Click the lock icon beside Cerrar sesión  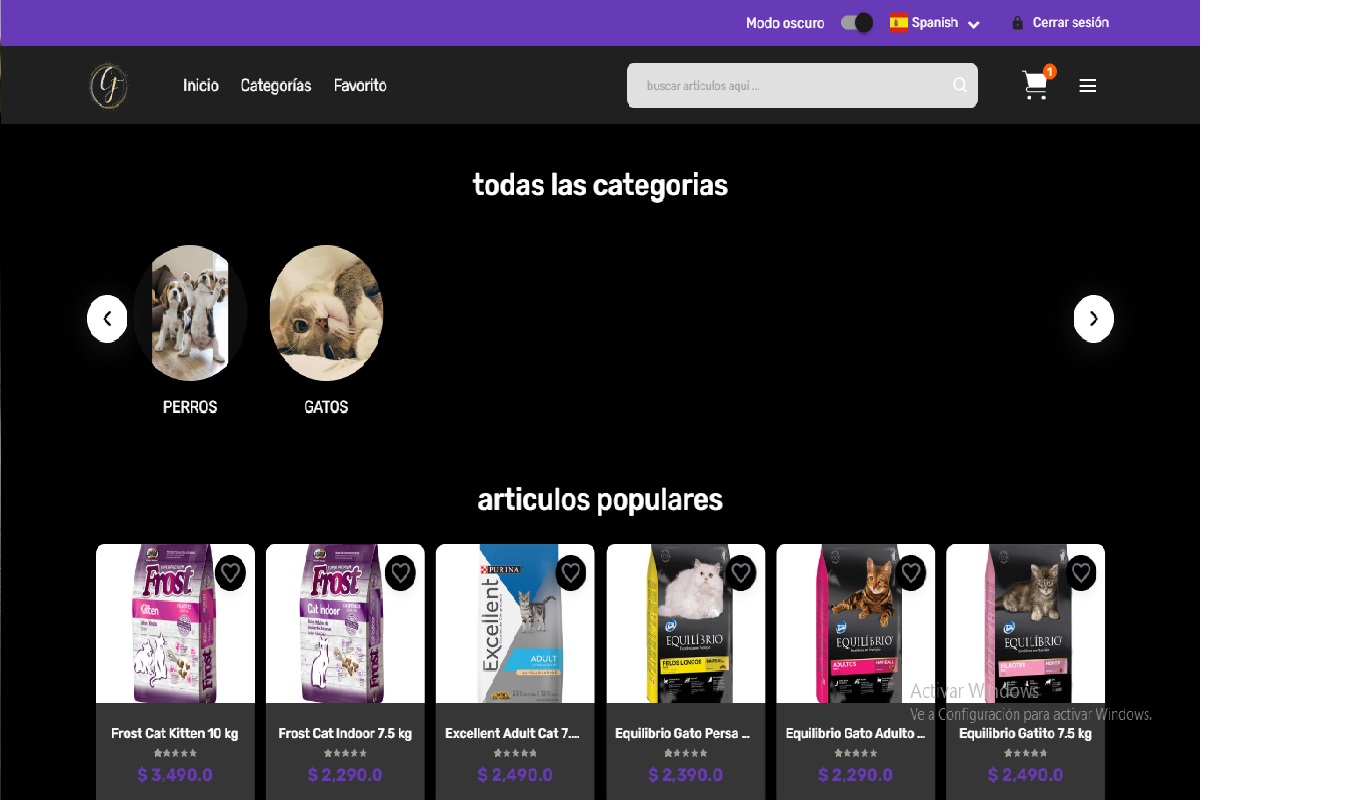(x=1018, y=23)
